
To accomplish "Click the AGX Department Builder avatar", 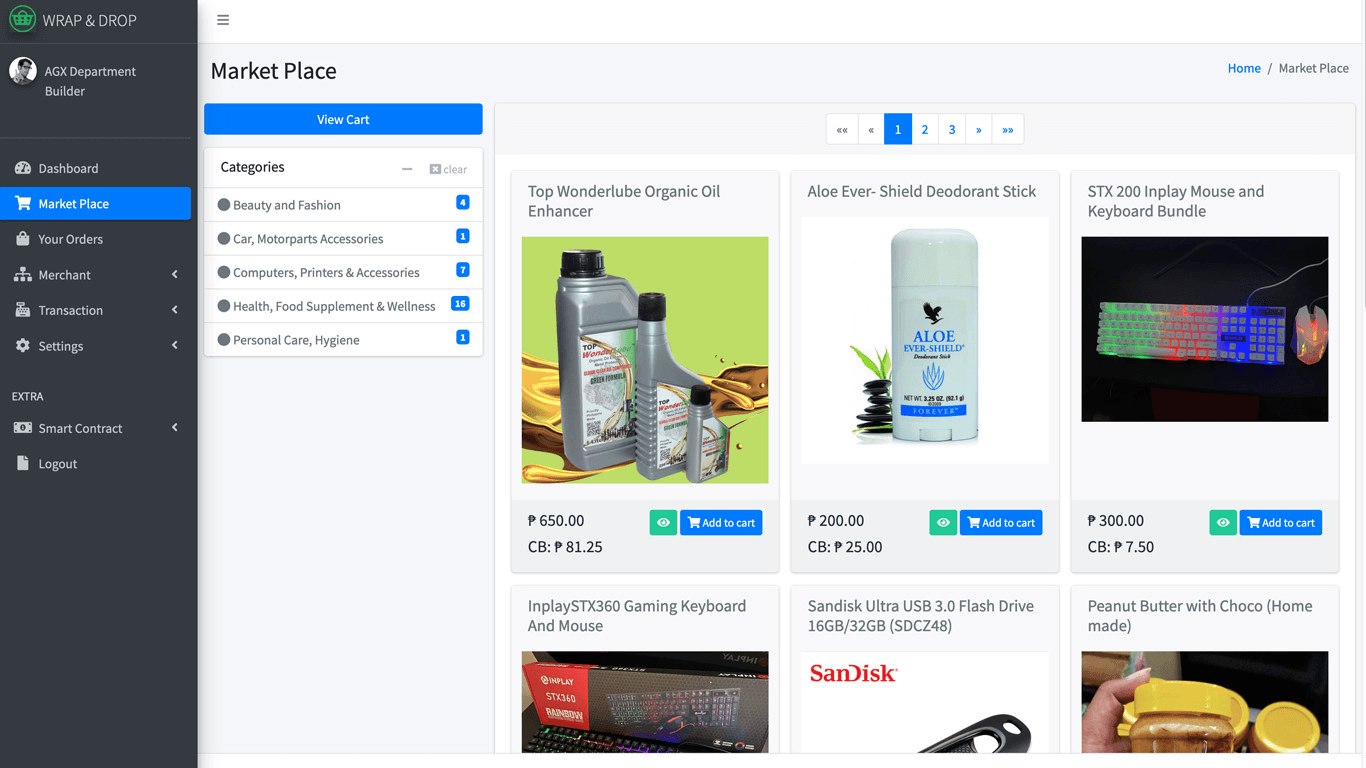I will pyautogui.click(x=23, y=71).
